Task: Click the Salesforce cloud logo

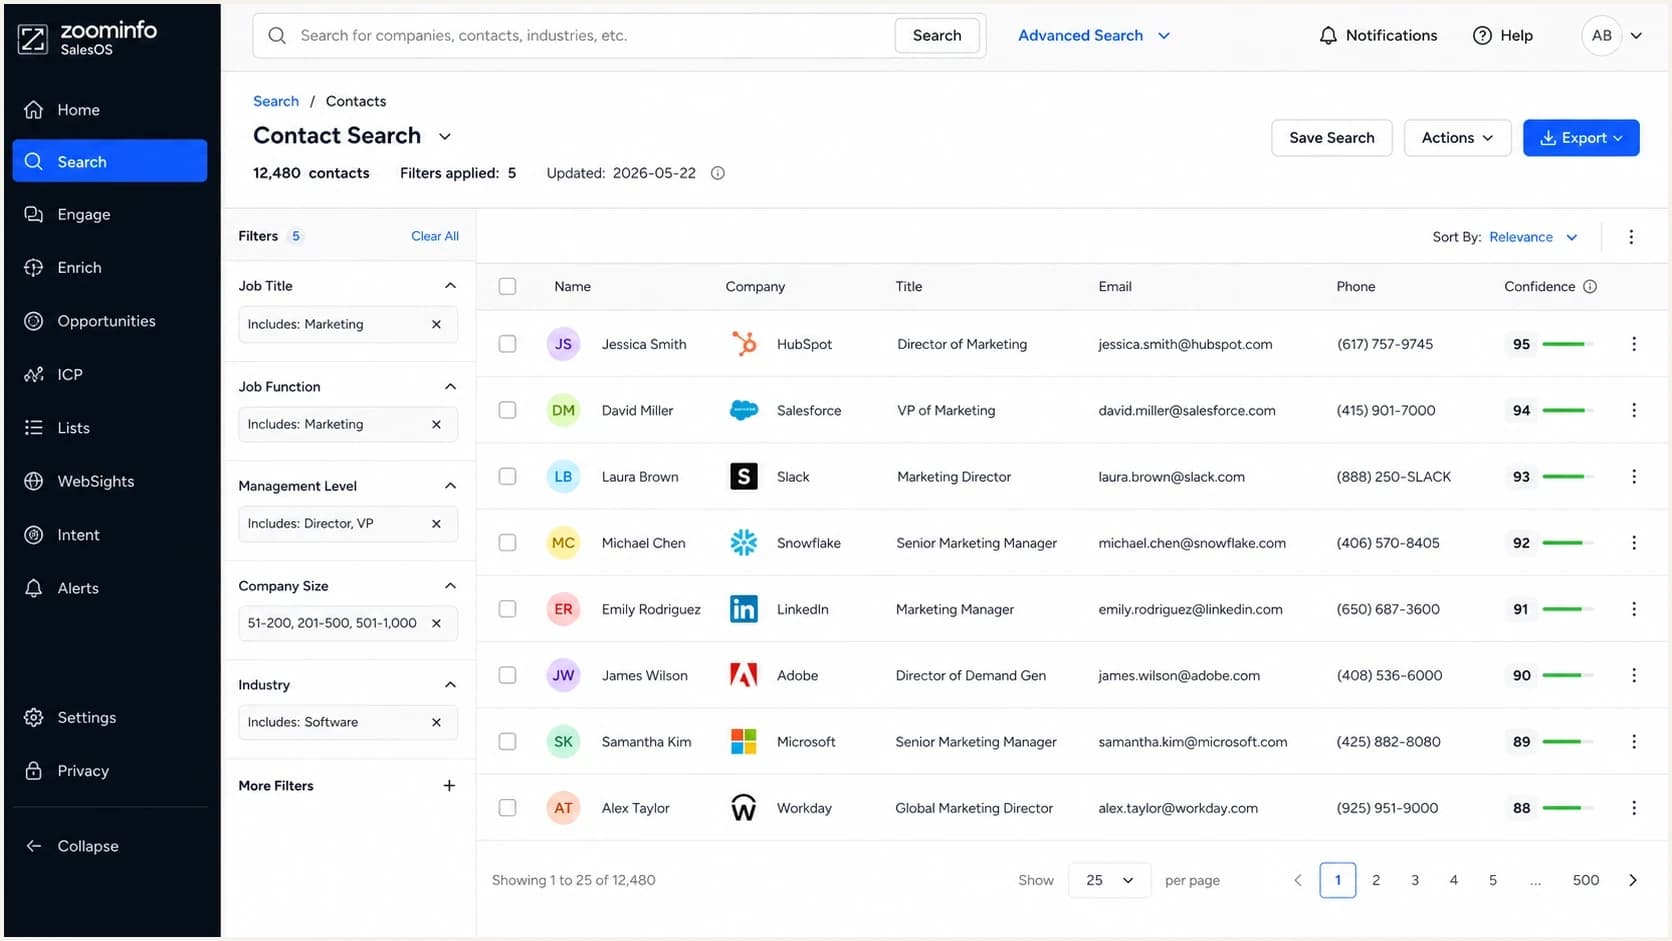Action: tap(744, 410)
